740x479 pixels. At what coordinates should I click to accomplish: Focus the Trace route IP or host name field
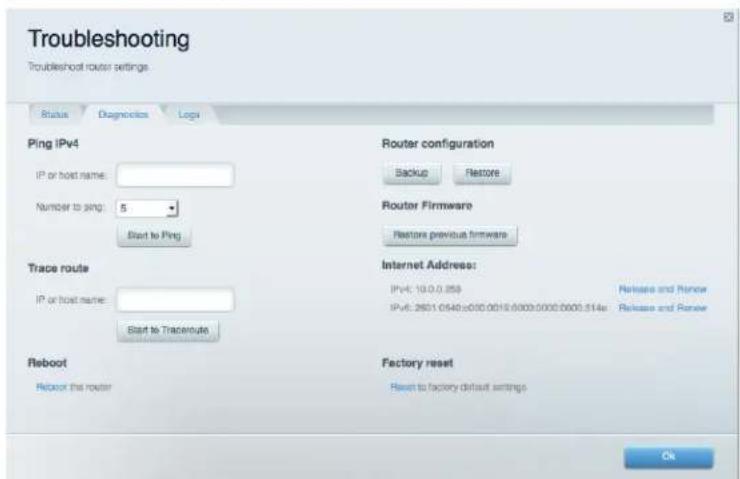[x=175, y=300]
